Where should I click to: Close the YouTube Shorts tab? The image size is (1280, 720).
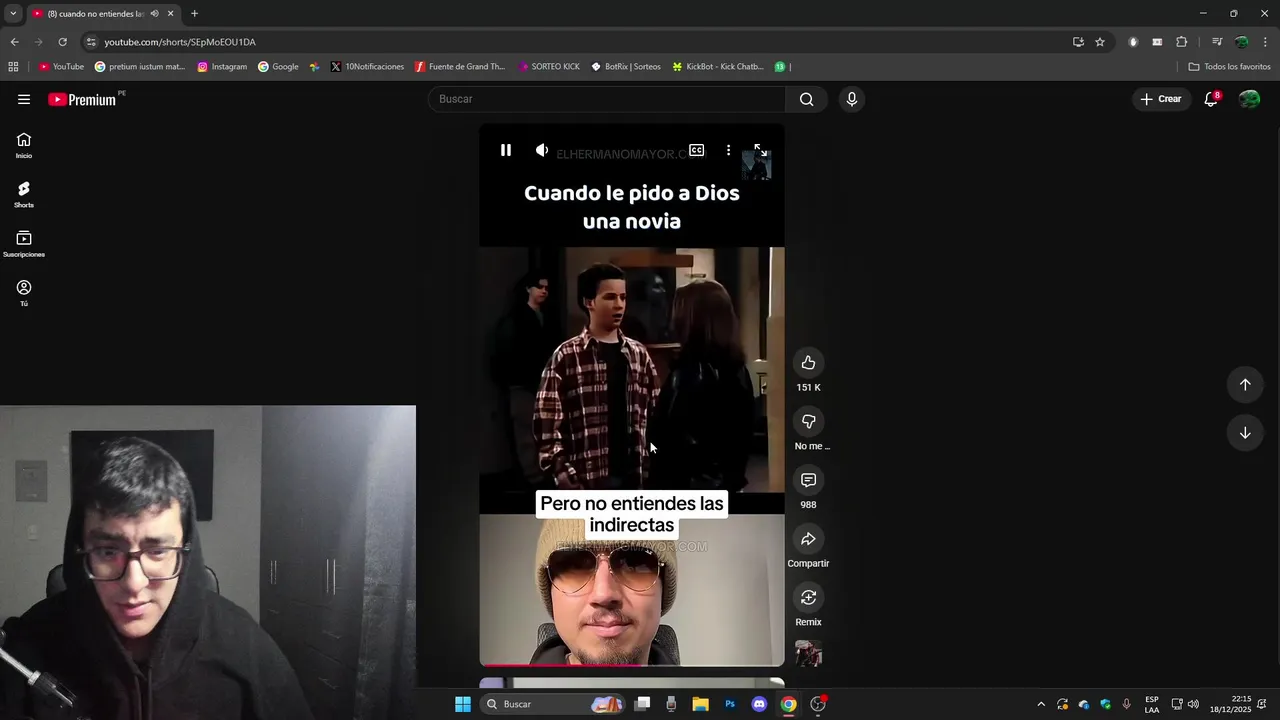pyautogui.click(x=170, y=13)
